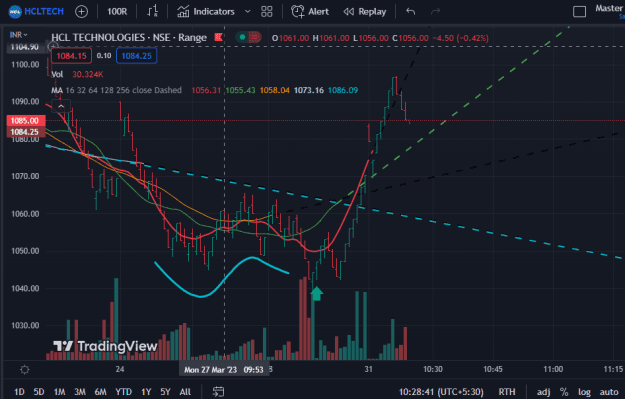
Task: Undo the last chart action
Action: tap(411, 12)
